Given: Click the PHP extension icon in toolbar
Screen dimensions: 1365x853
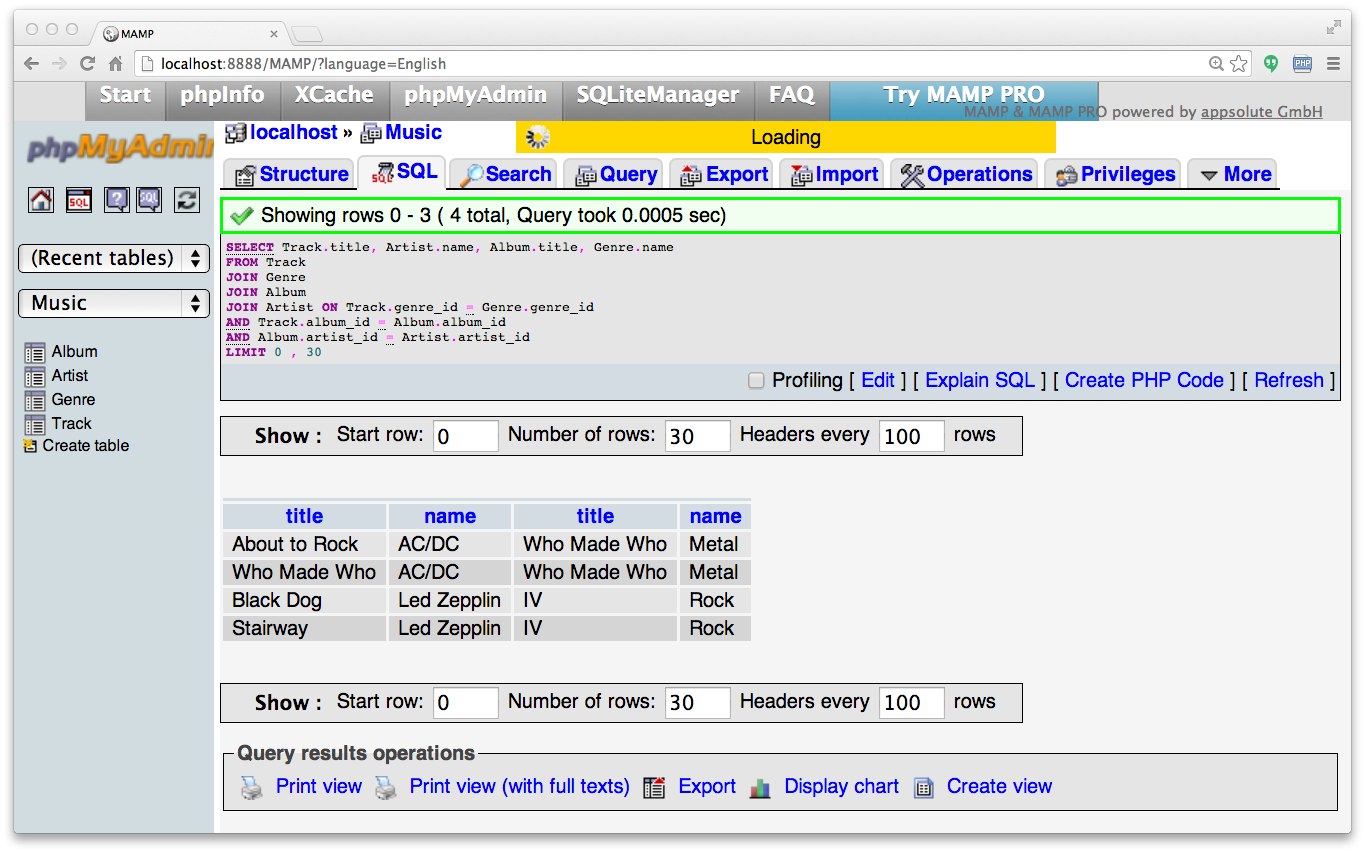Looking at the screenshot, I should tap(1302, 63).
